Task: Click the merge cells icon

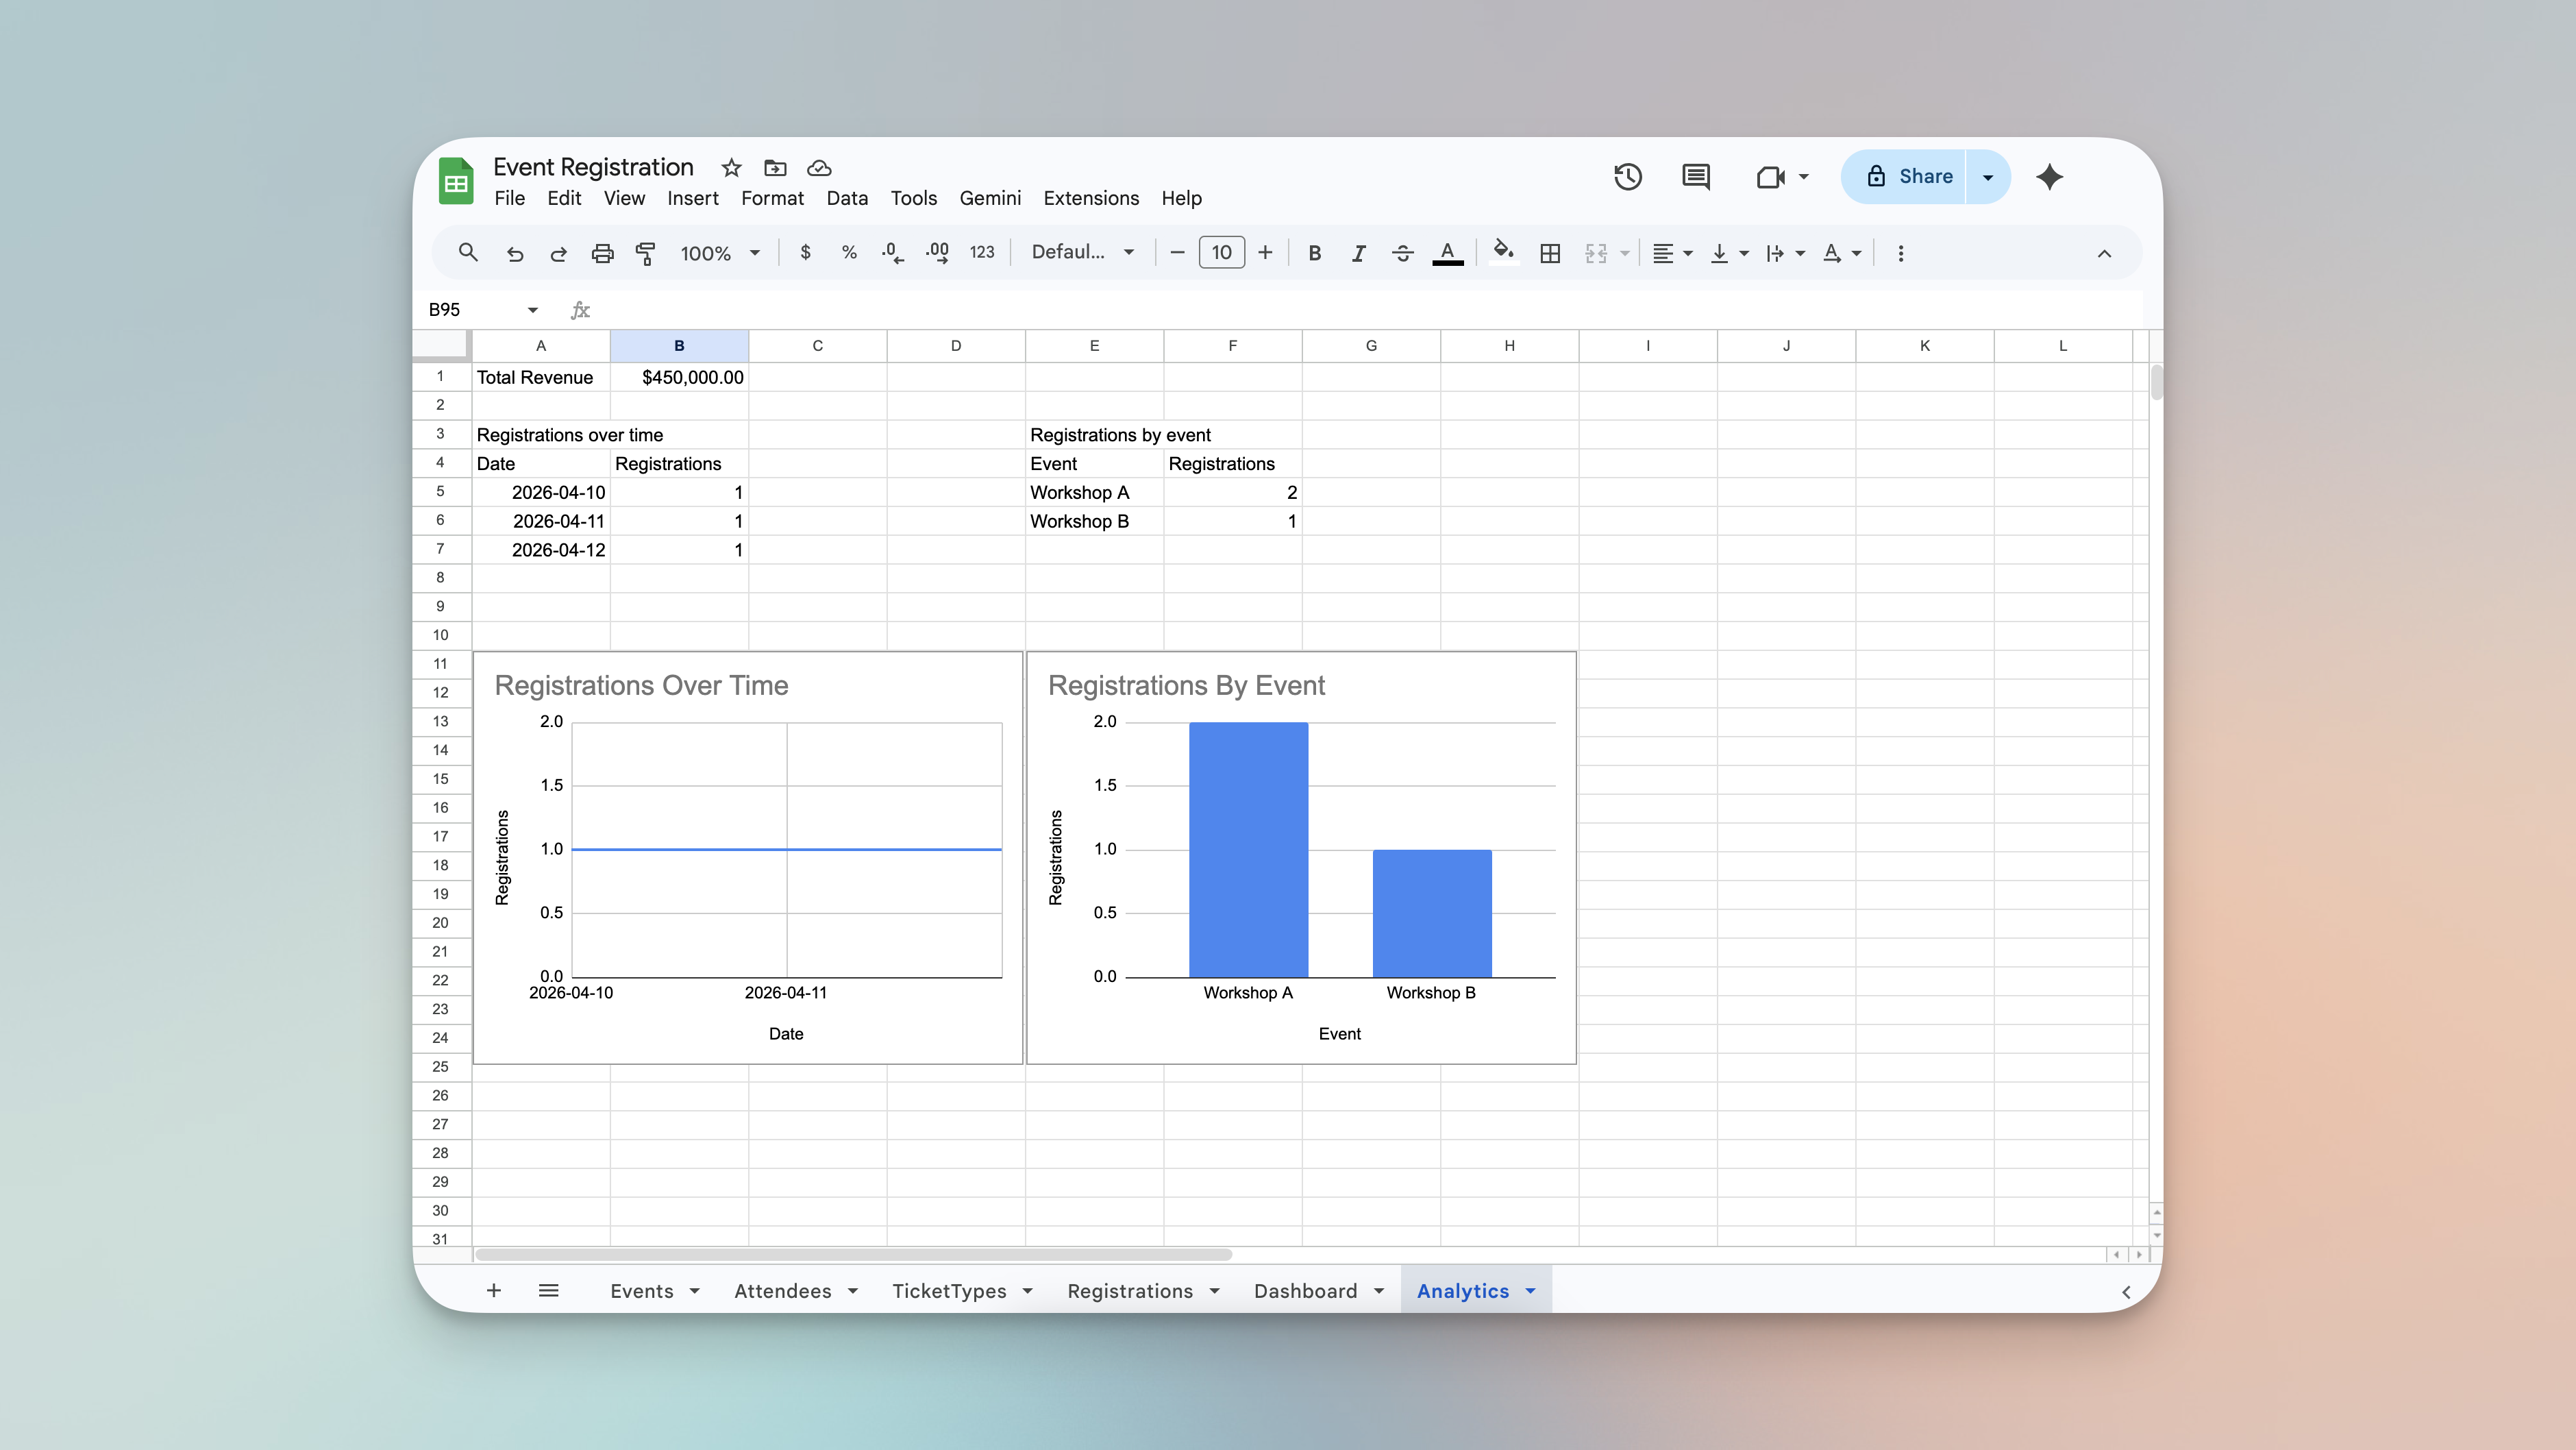Action: coord(1596,254)
